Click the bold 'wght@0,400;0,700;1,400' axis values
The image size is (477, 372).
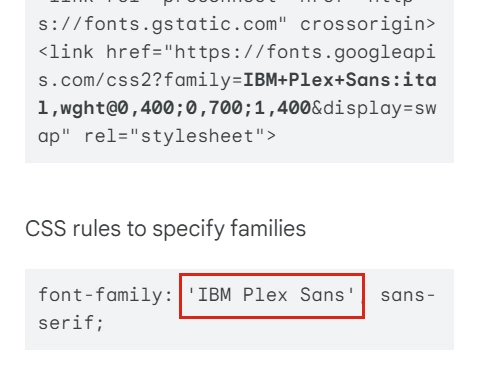[x=174, y=108]
